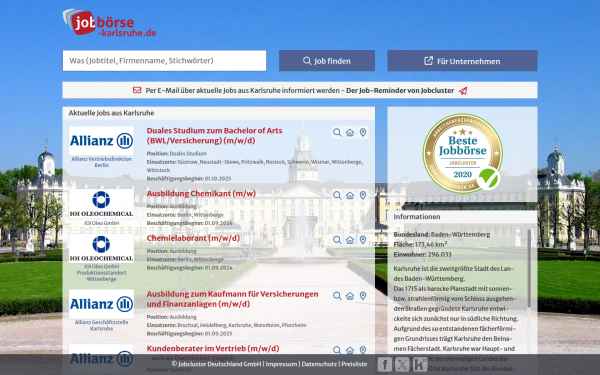The height and width of the screenshot is (375, 600).
Task: Click magnifier icon for Kaufmann für Versicherungen
Action: [x=337, y=296]
